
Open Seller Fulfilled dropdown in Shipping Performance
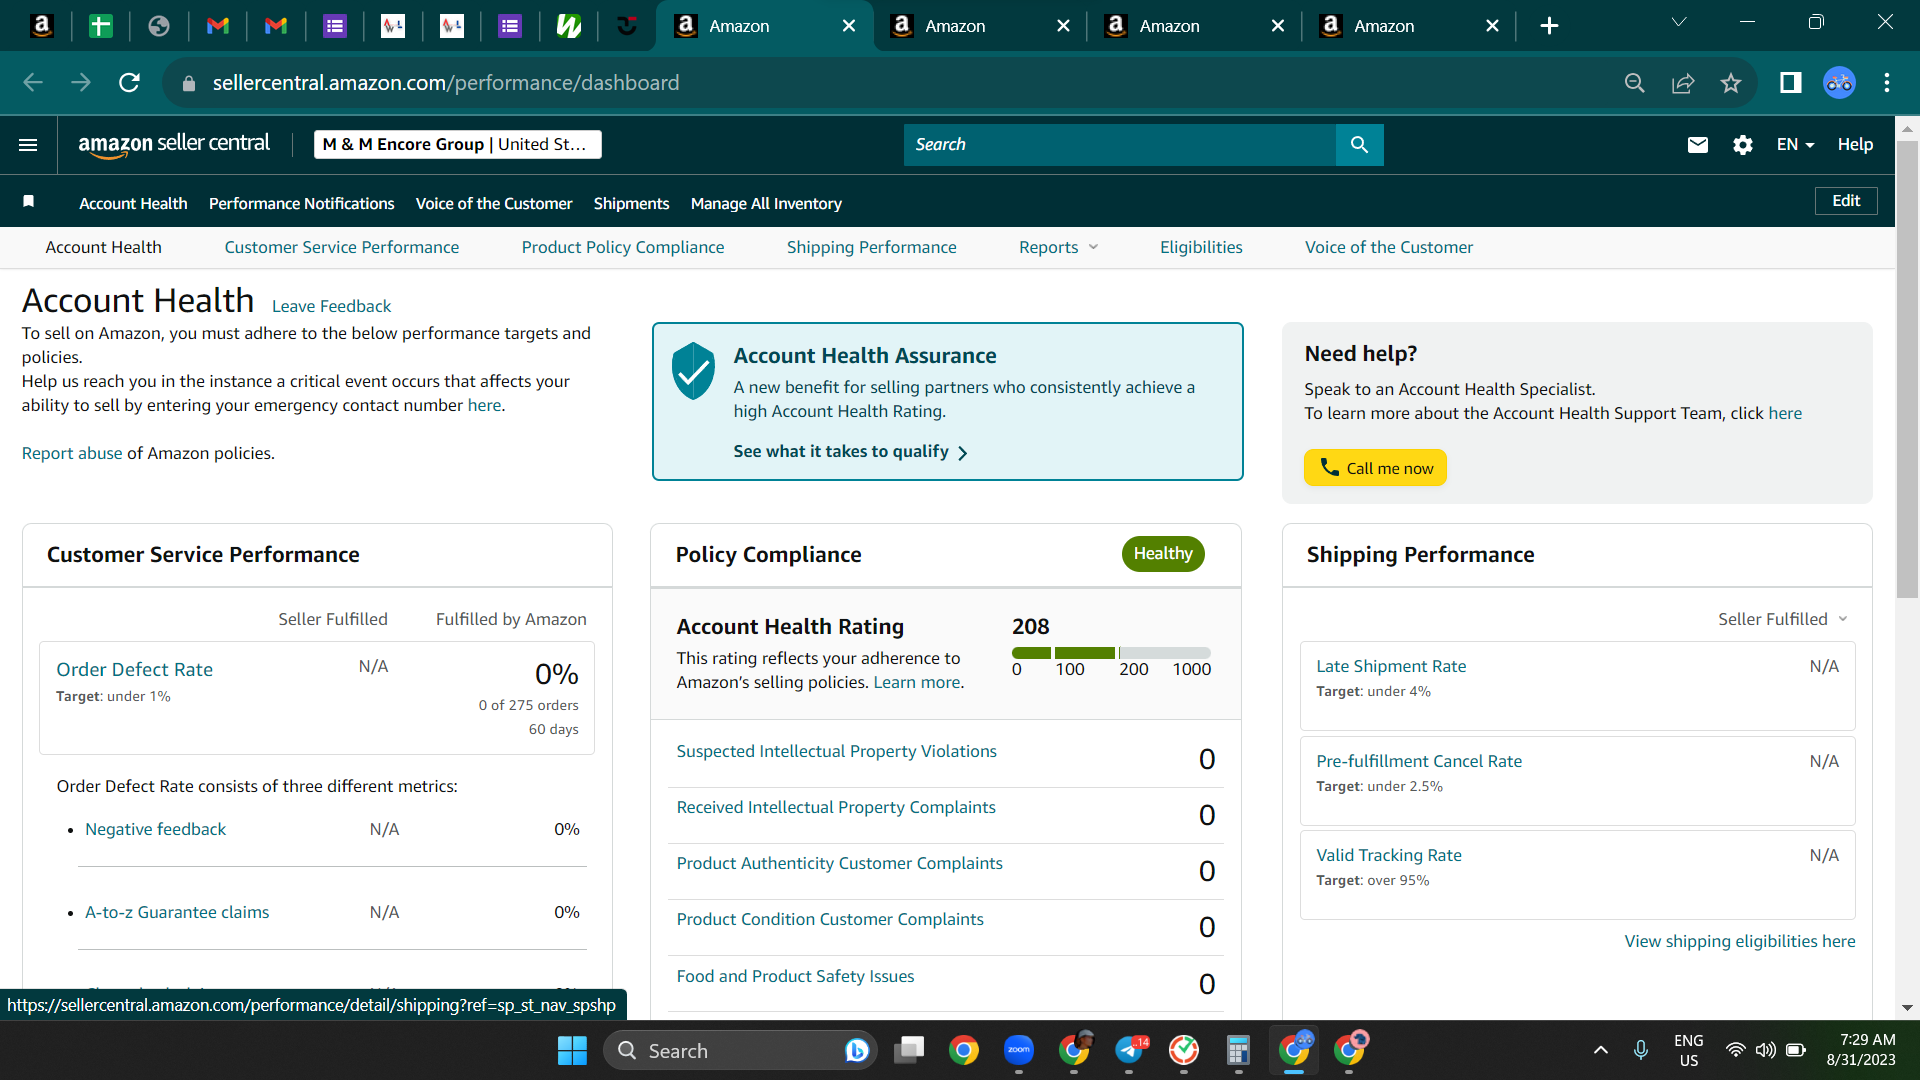(1783, 619)
